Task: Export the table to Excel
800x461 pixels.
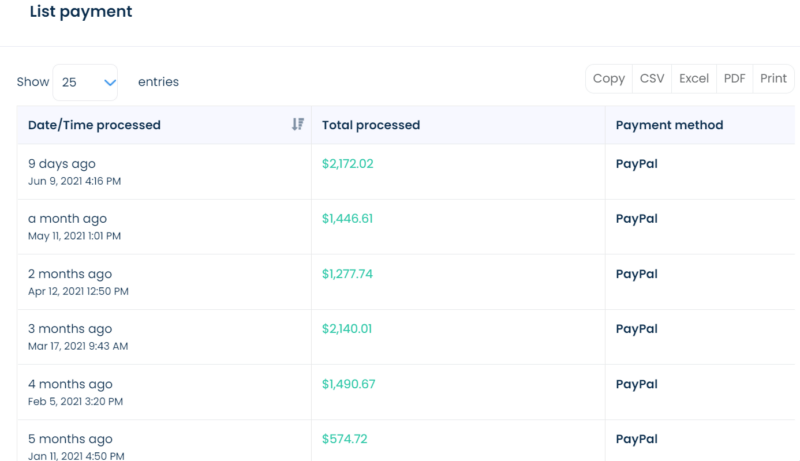Action: [694, 79]
